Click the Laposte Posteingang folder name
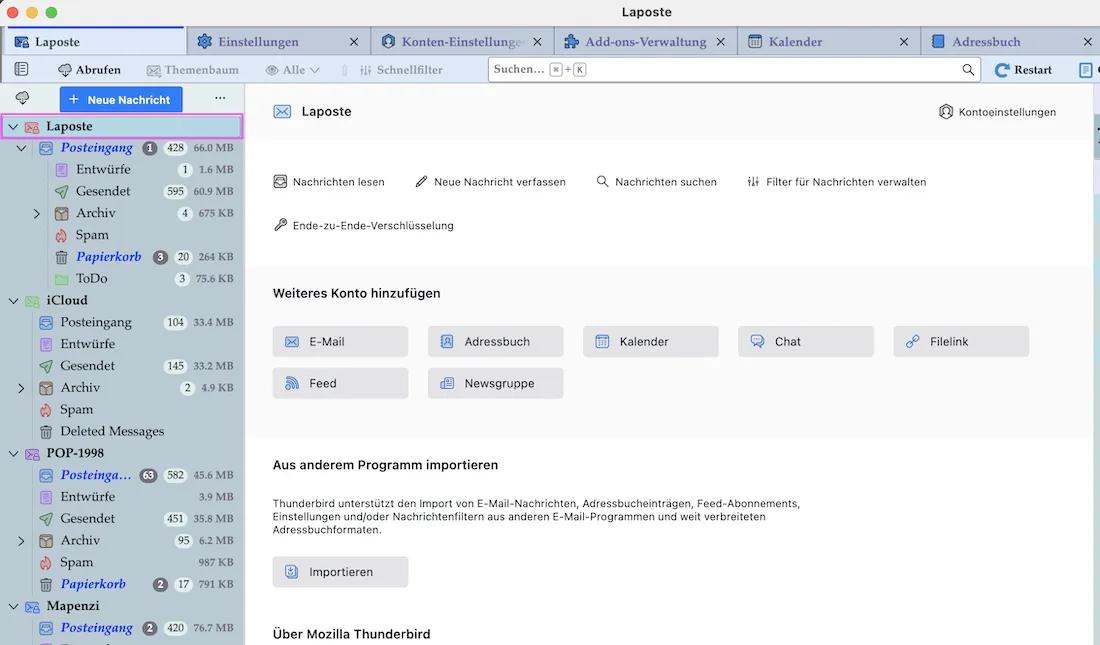This screenshot has height=645, width=1100. 96,147
